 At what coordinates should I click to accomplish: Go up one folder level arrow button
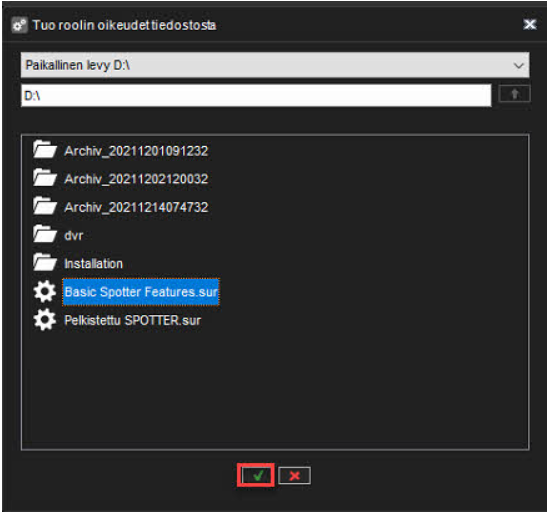coord(515,94)
